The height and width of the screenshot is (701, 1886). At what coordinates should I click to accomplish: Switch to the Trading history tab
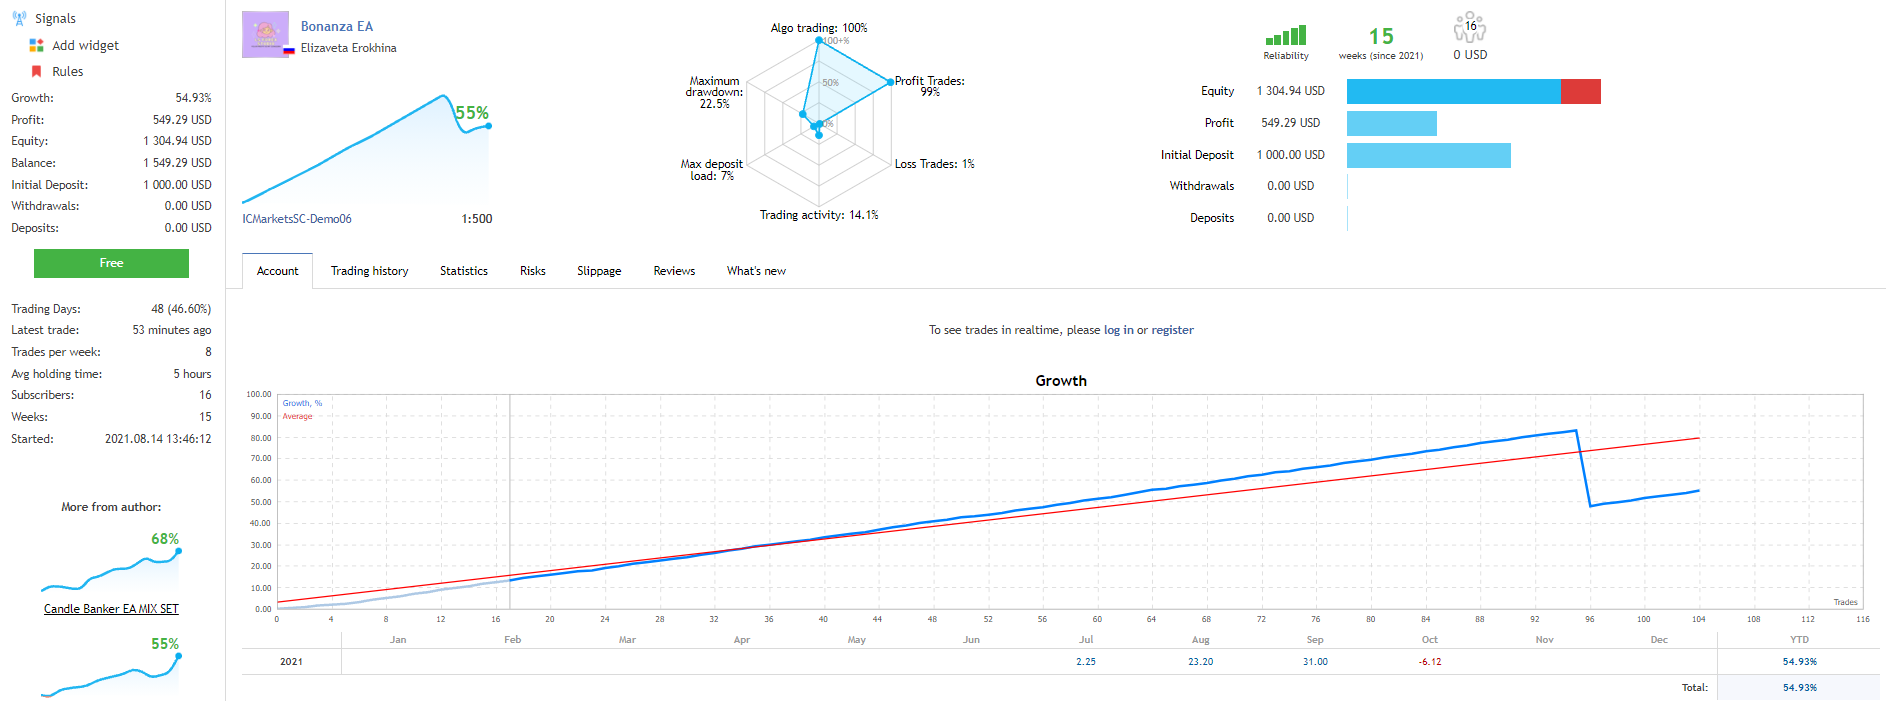(369, 271)
